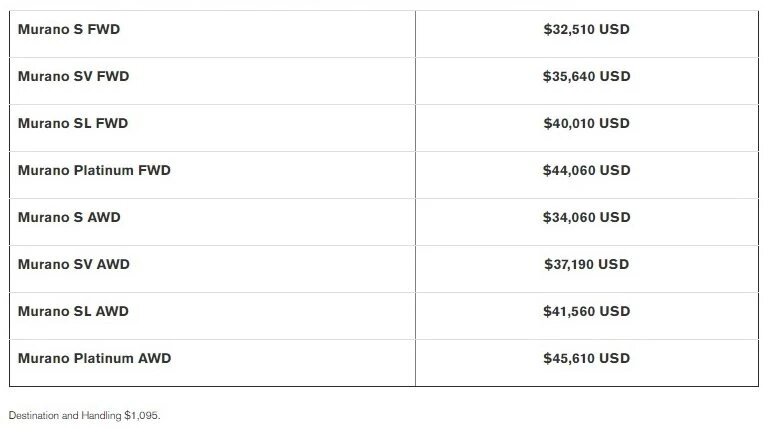Click the $41,560 USD price cell

pyautogui.click(x=586, y=311)
